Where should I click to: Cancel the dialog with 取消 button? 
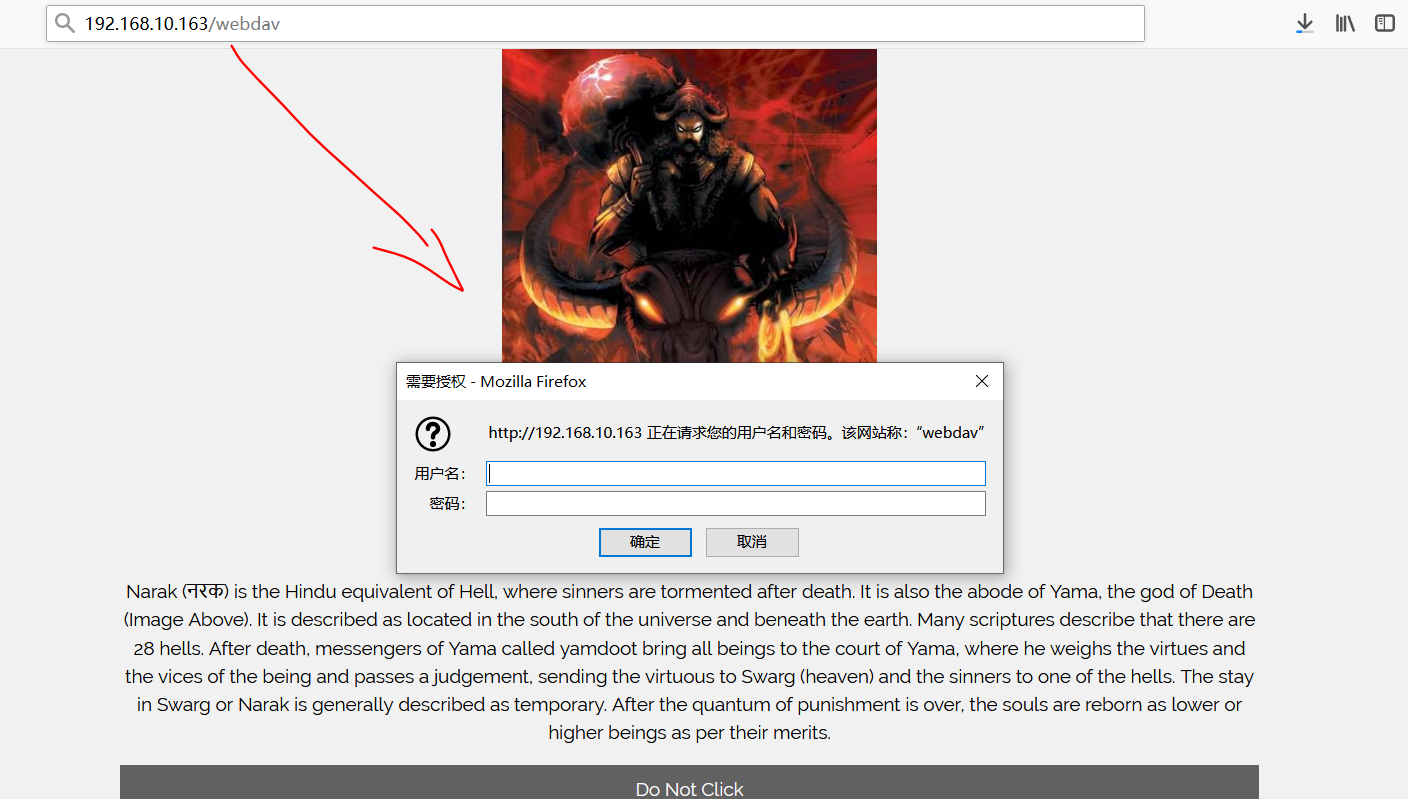tap(752, 542)
